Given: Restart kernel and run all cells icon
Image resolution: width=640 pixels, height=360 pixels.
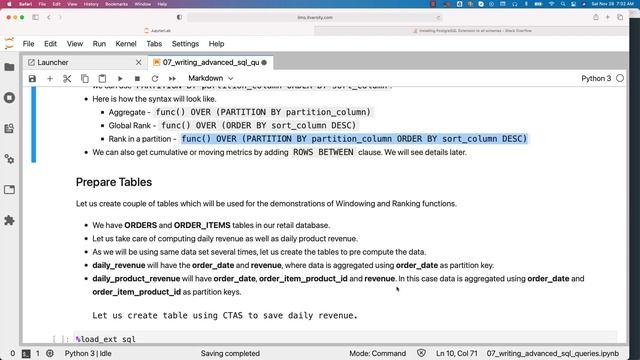Looking at the screenshot, I should pyautogui.click(x=172, y=78).
